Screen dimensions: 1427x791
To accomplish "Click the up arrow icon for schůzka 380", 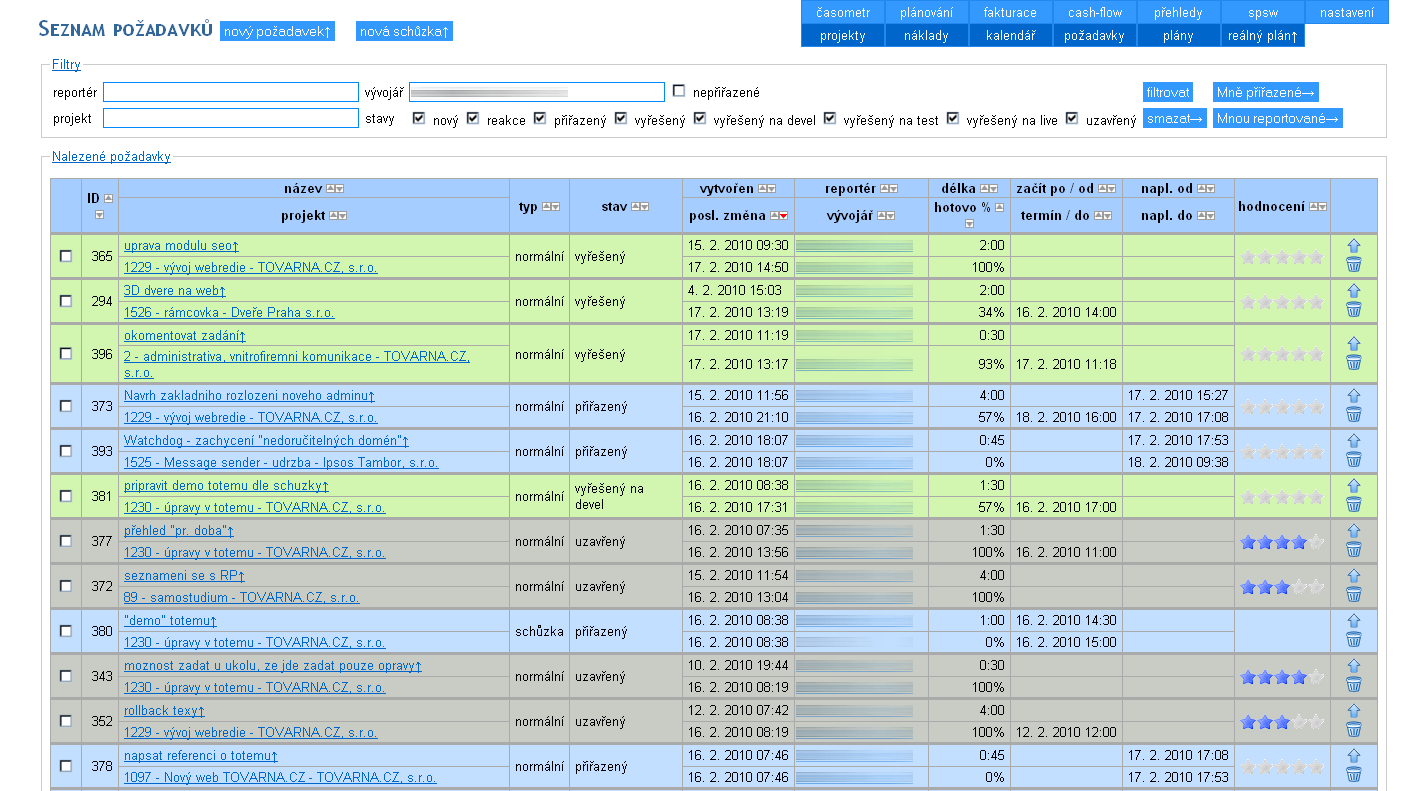I will 1354,621.
